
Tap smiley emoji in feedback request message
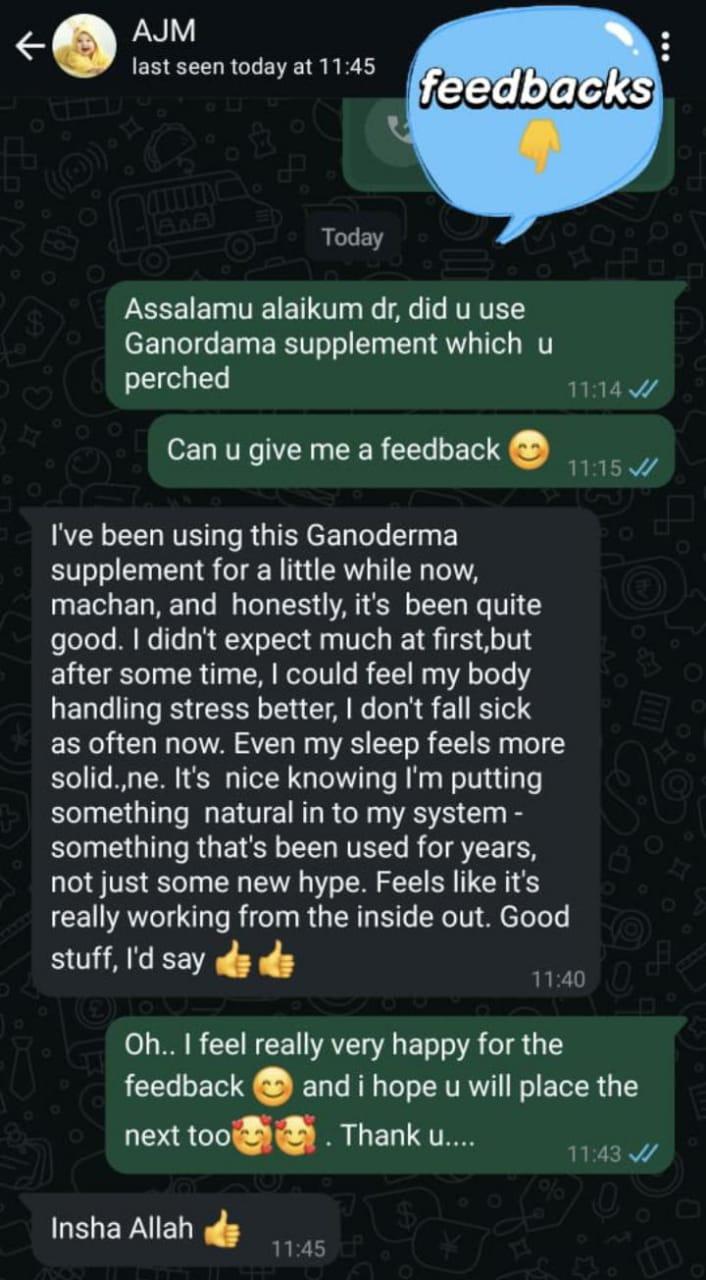529,452
